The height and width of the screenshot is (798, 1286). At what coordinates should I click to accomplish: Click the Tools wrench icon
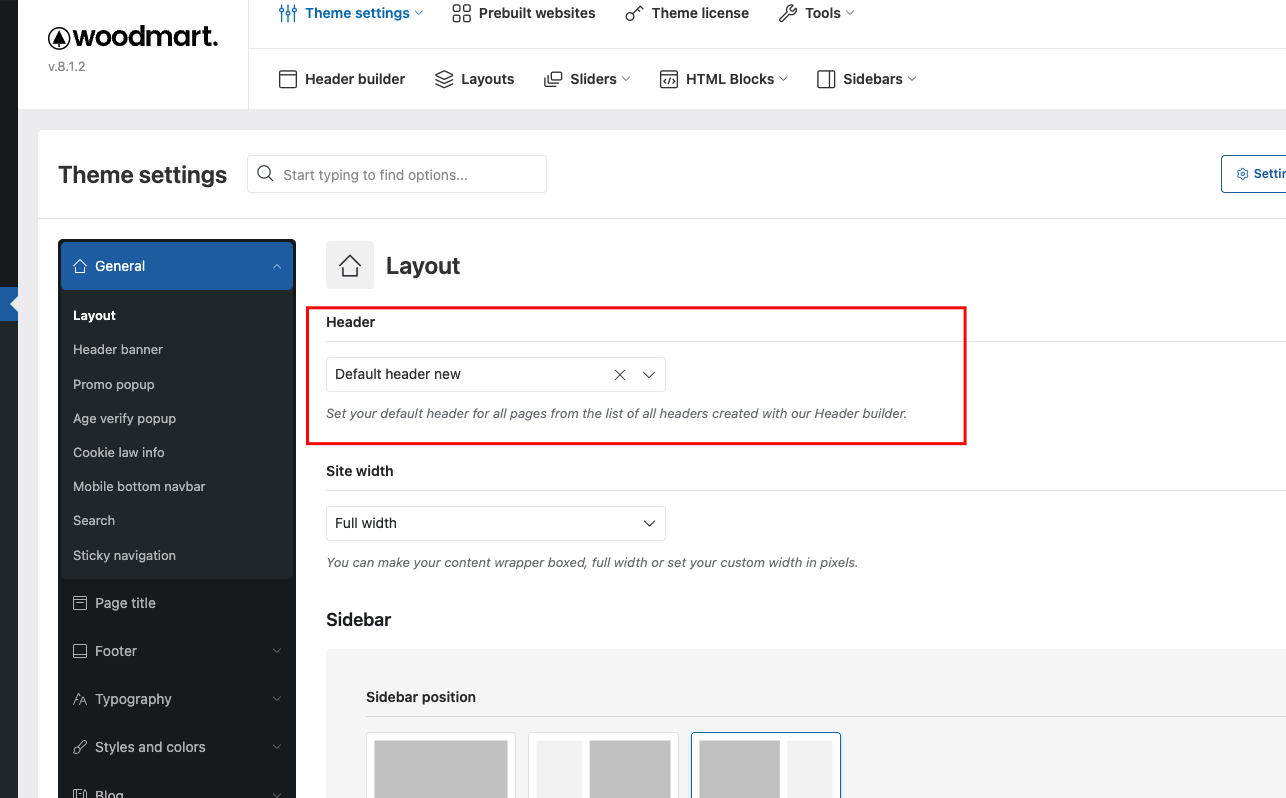(788, 13)
